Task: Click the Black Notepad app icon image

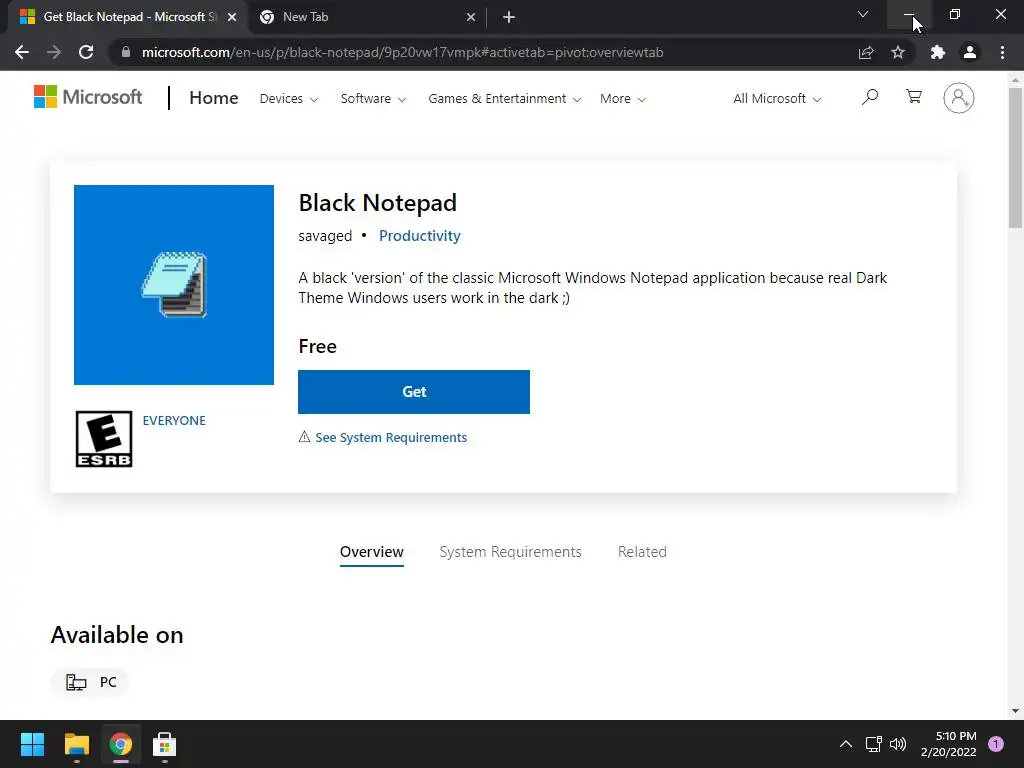Action: (174, 285)
